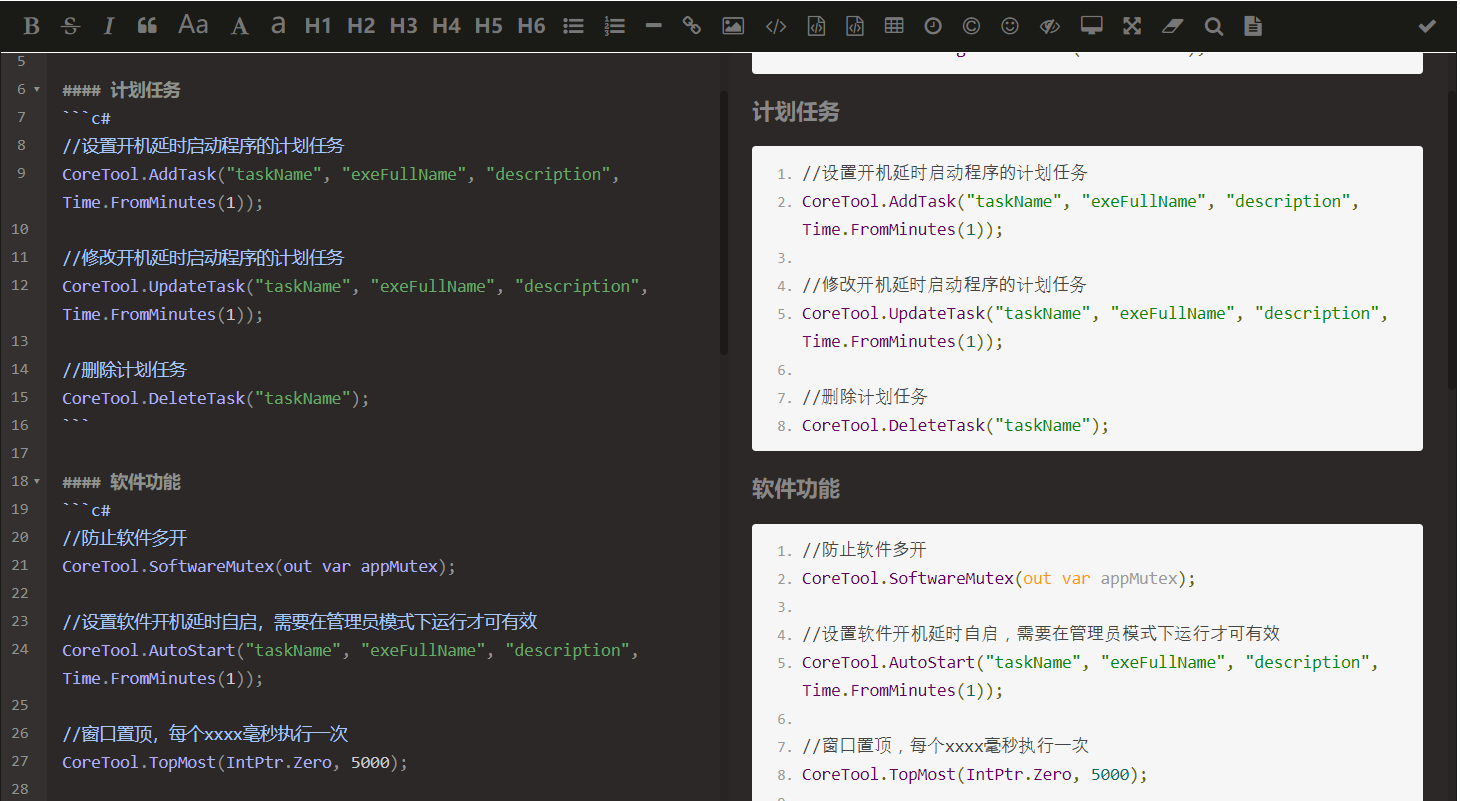Insert an image

point(733,25)
